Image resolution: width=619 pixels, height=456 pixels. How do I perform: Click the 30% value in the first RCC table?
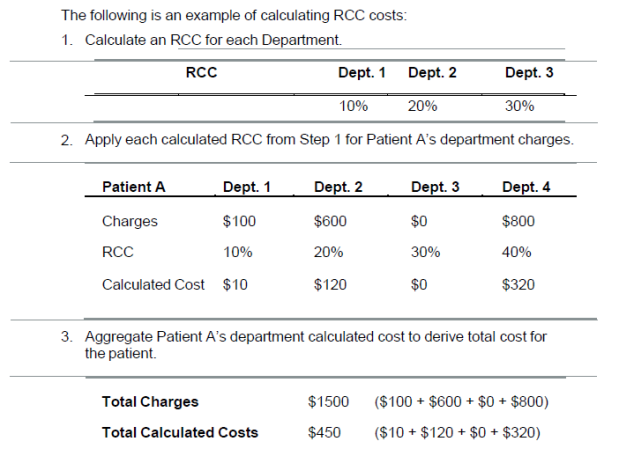pos(519,105)
